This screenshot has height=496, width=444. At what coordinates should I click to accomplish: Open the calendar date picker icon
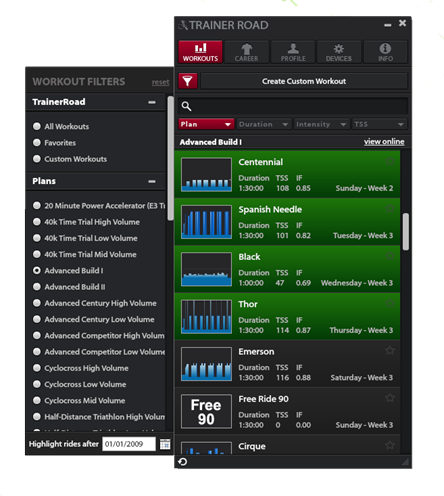(x=165, y=444)
